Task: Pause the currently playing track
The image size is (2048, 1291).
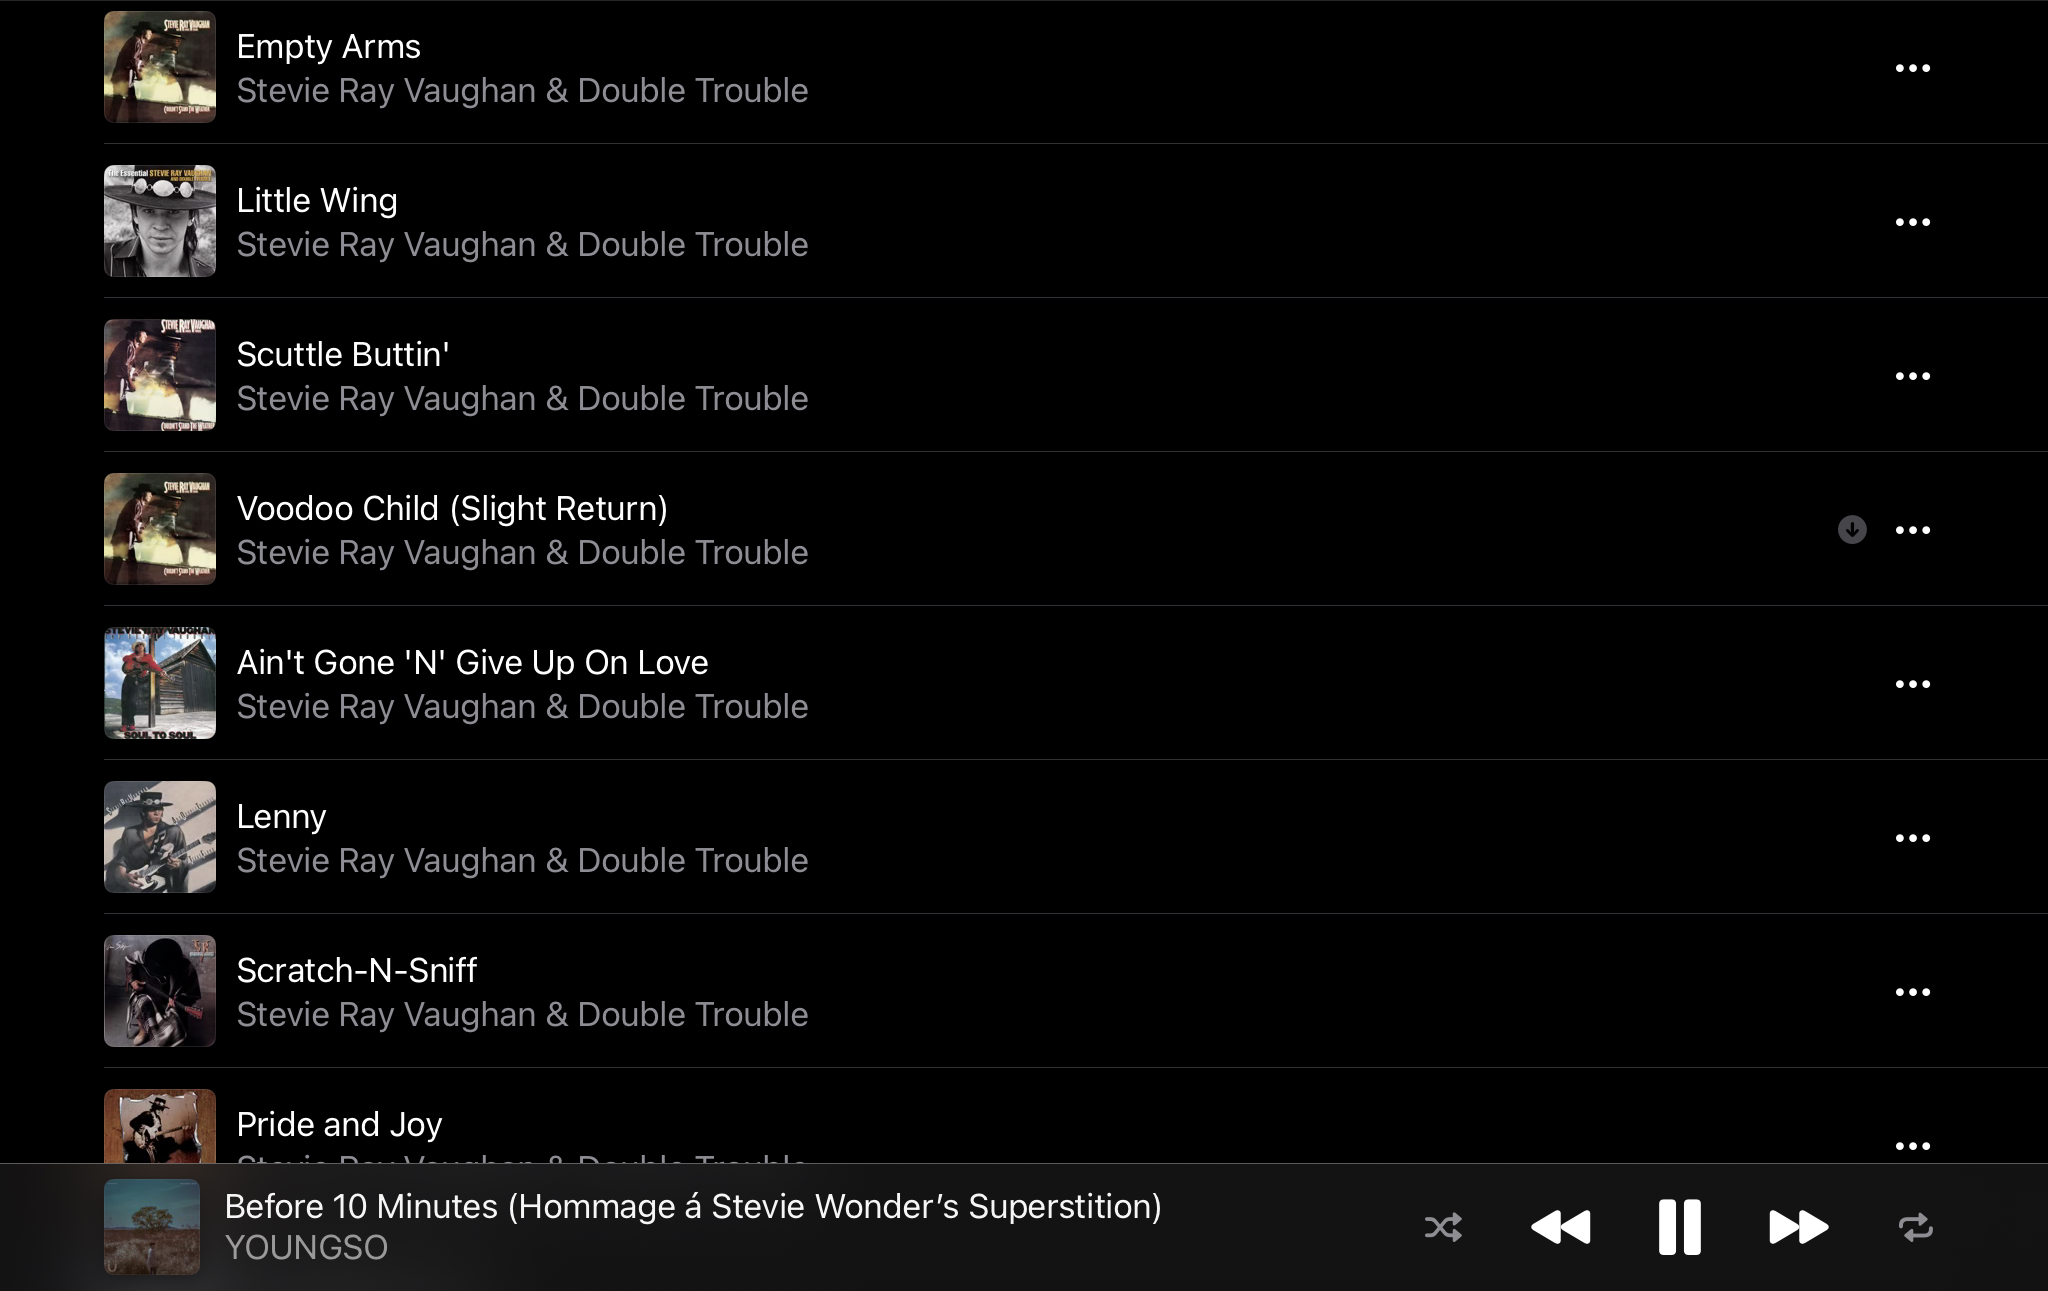Action: pyautogui.click(x=1679, y=1227)
